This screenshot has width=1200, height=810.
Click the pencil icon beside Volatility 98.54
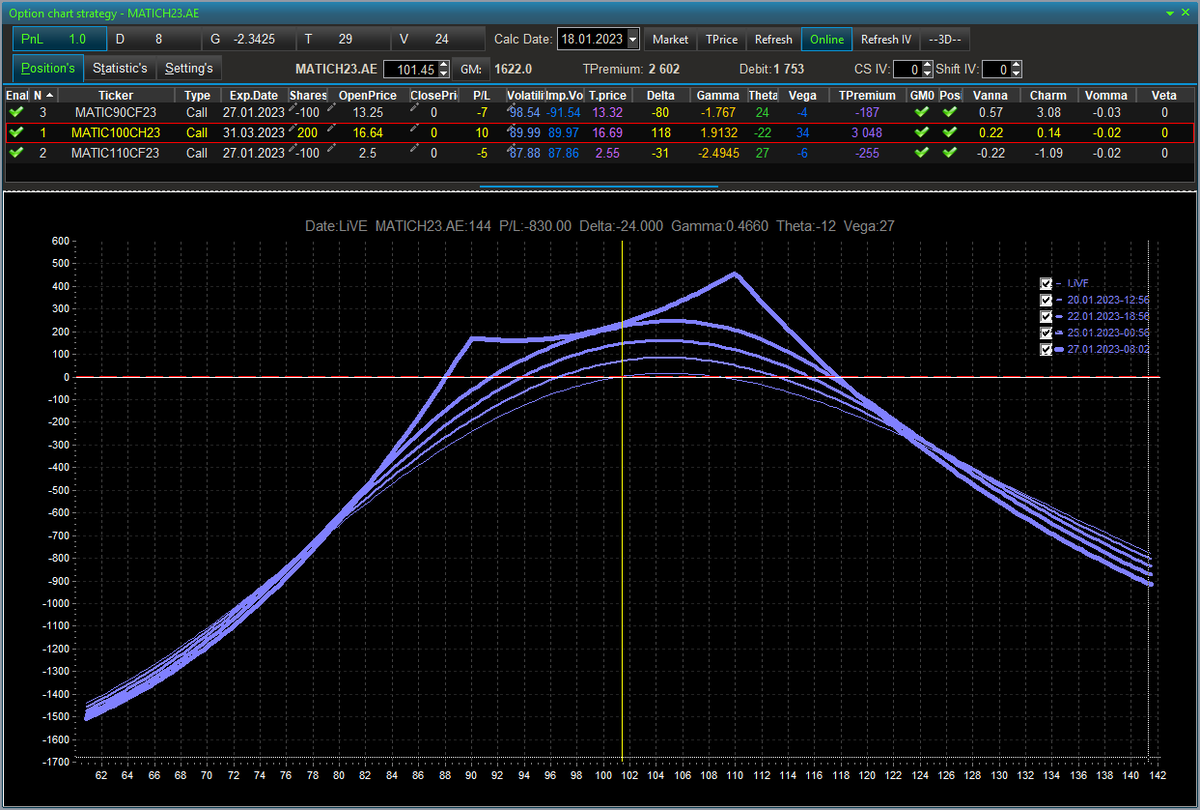tap(511, 107)
